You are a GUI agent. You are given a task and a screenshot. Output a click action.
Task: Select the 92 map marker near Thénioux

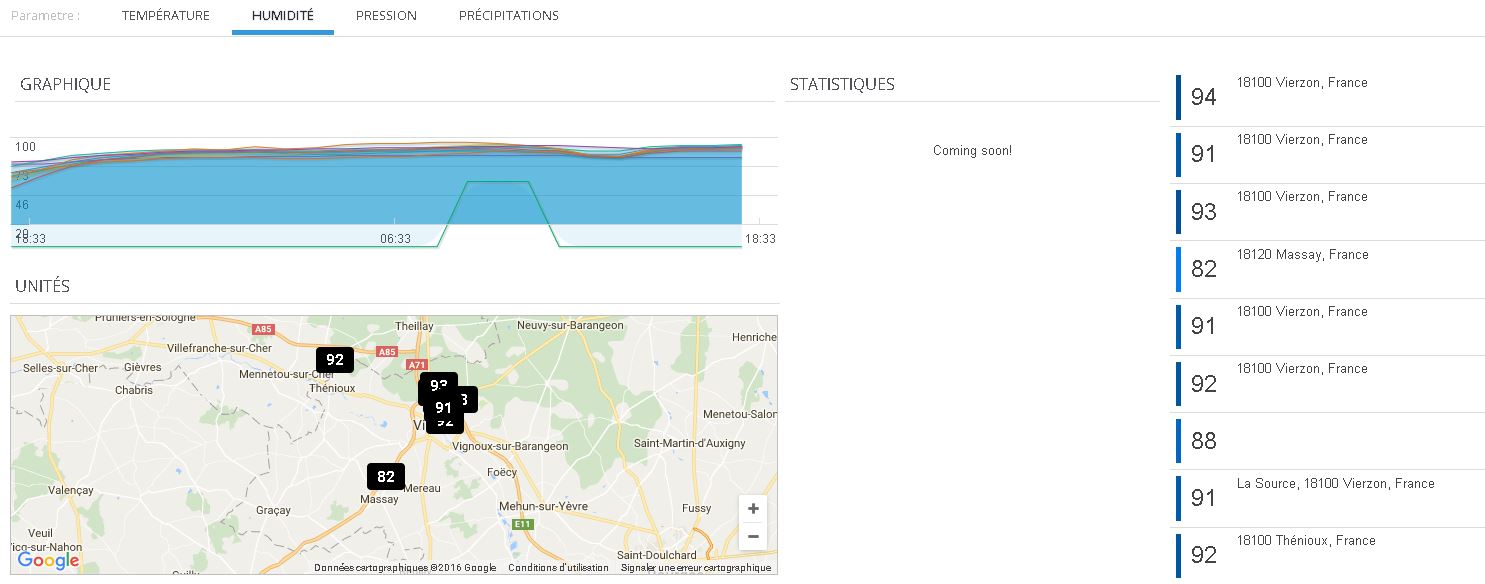335,360
